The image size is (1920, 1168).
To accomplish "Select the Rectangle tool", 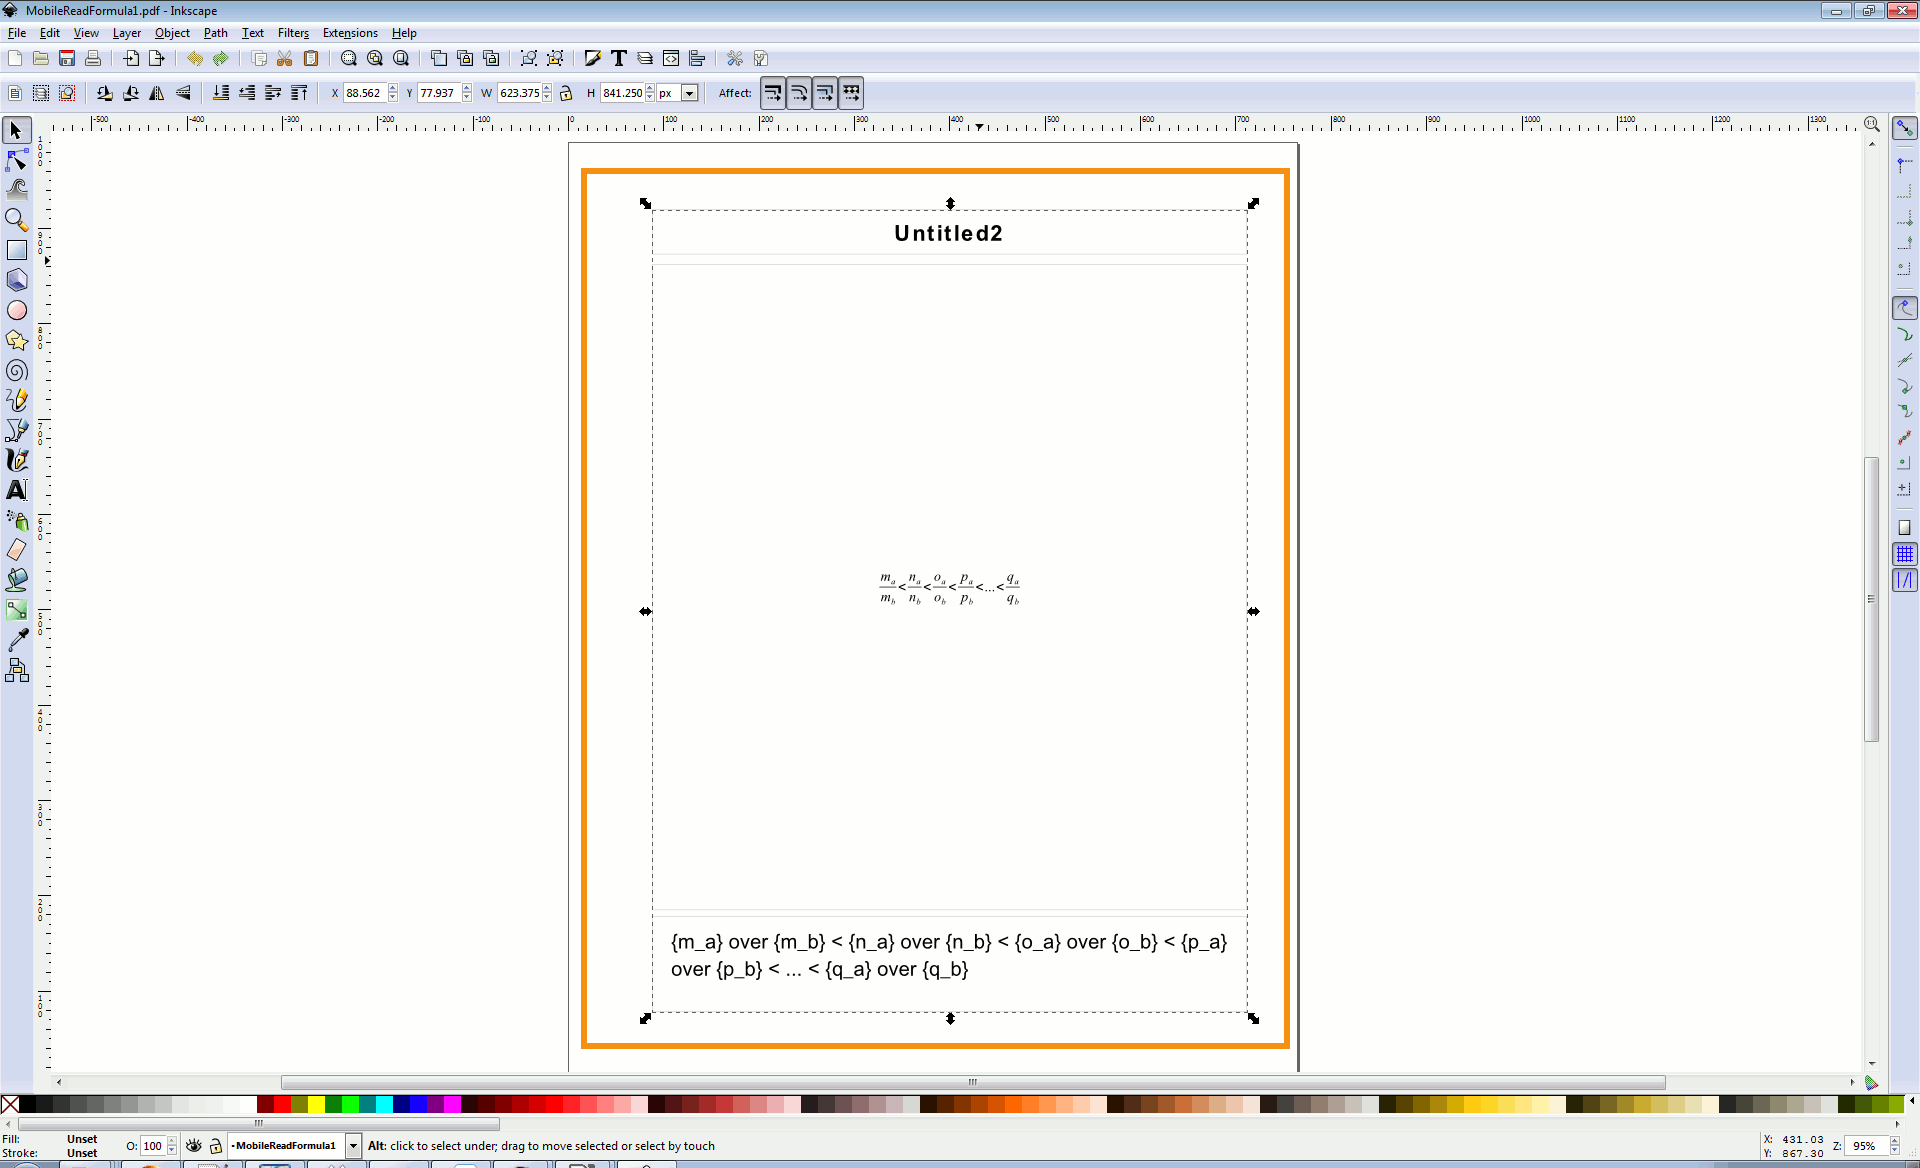I will tap(17, 250).
